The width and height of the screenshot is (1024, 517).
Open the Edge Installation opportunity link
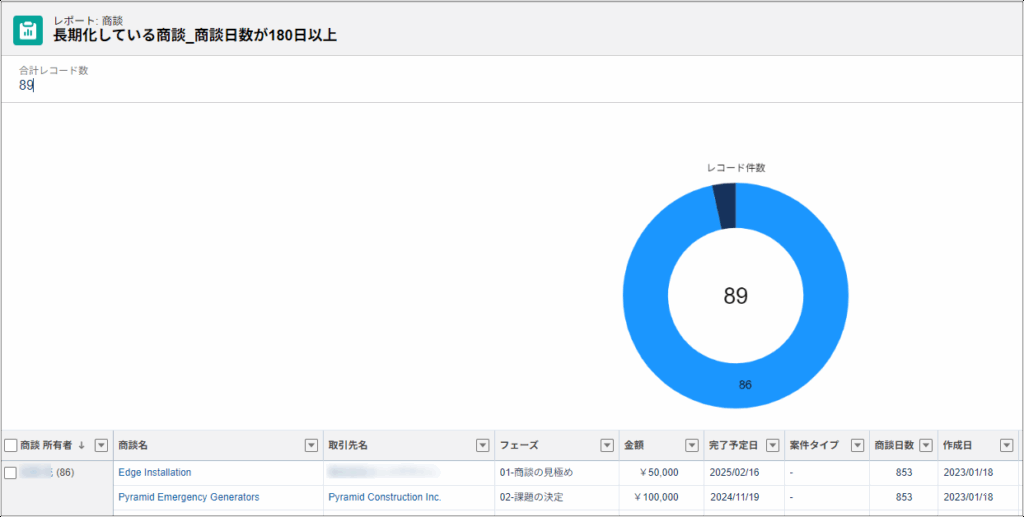pyautogui.click(x=154, y=472)
